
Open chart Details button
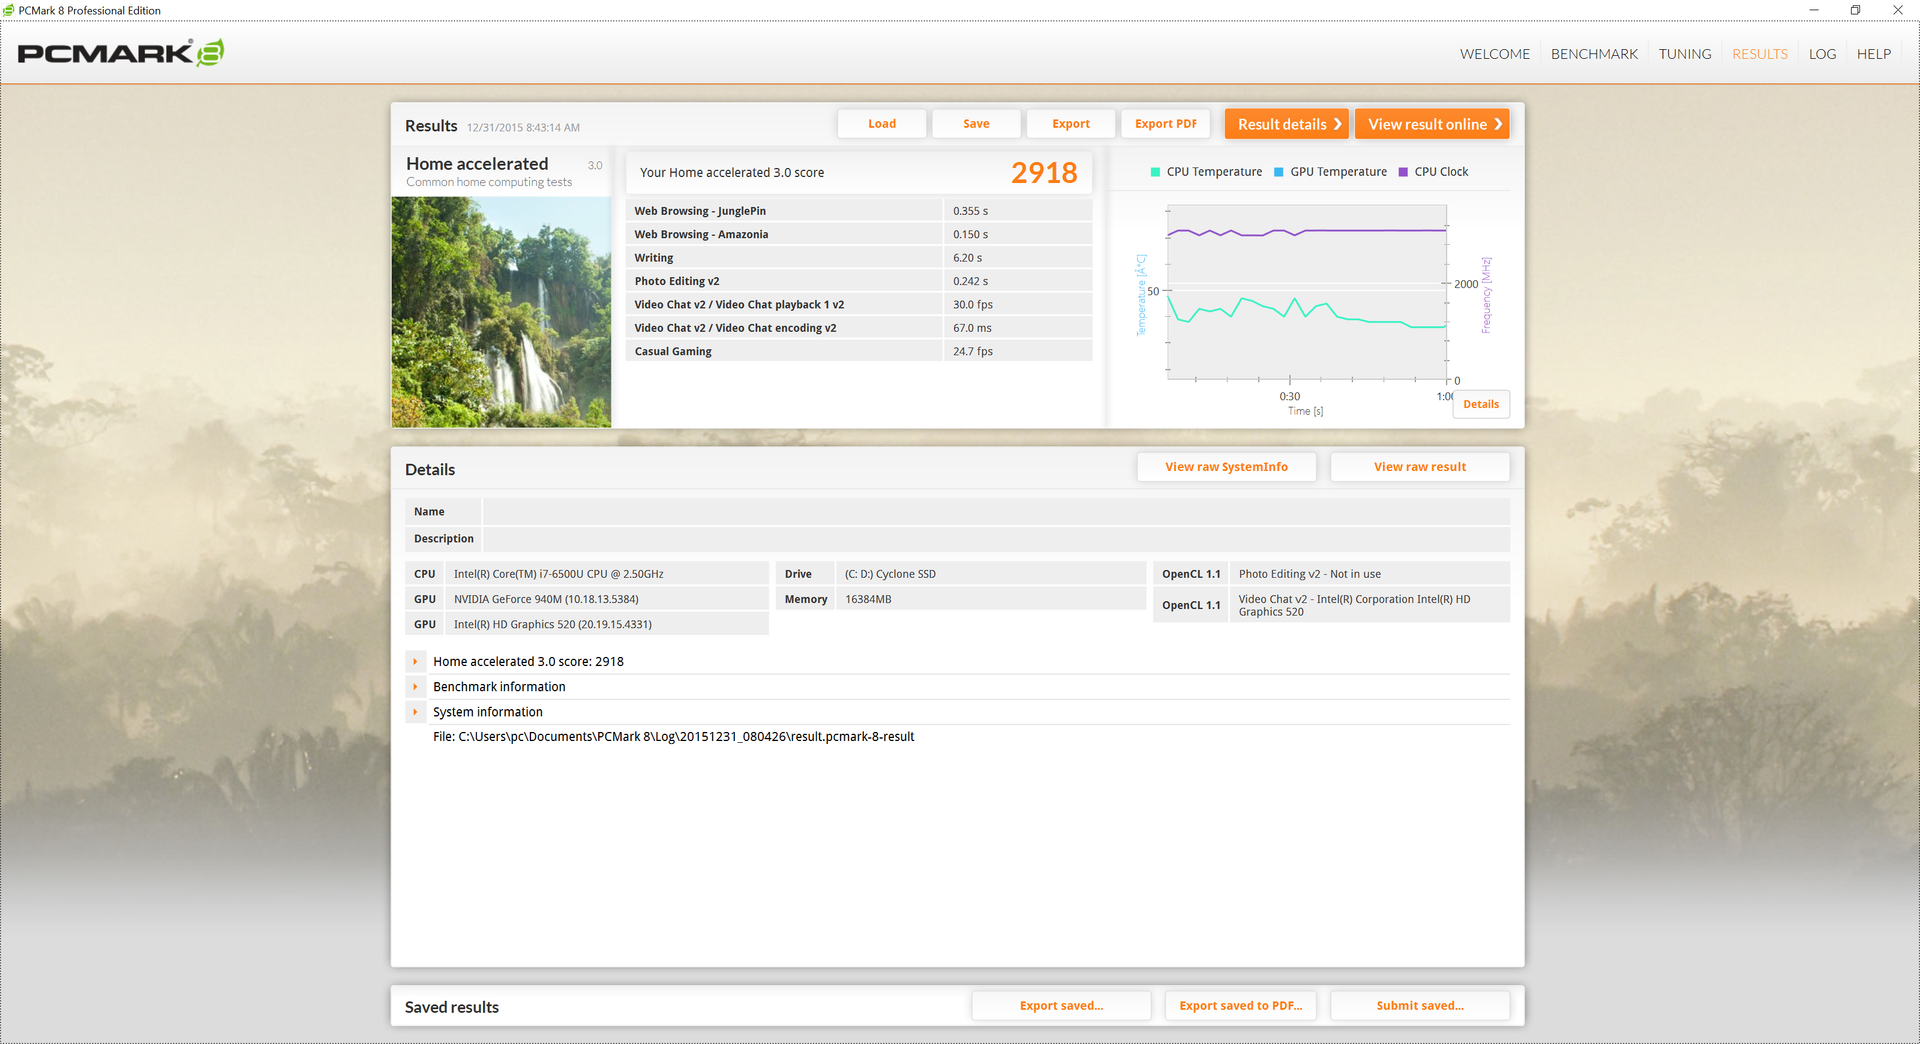1481,404
